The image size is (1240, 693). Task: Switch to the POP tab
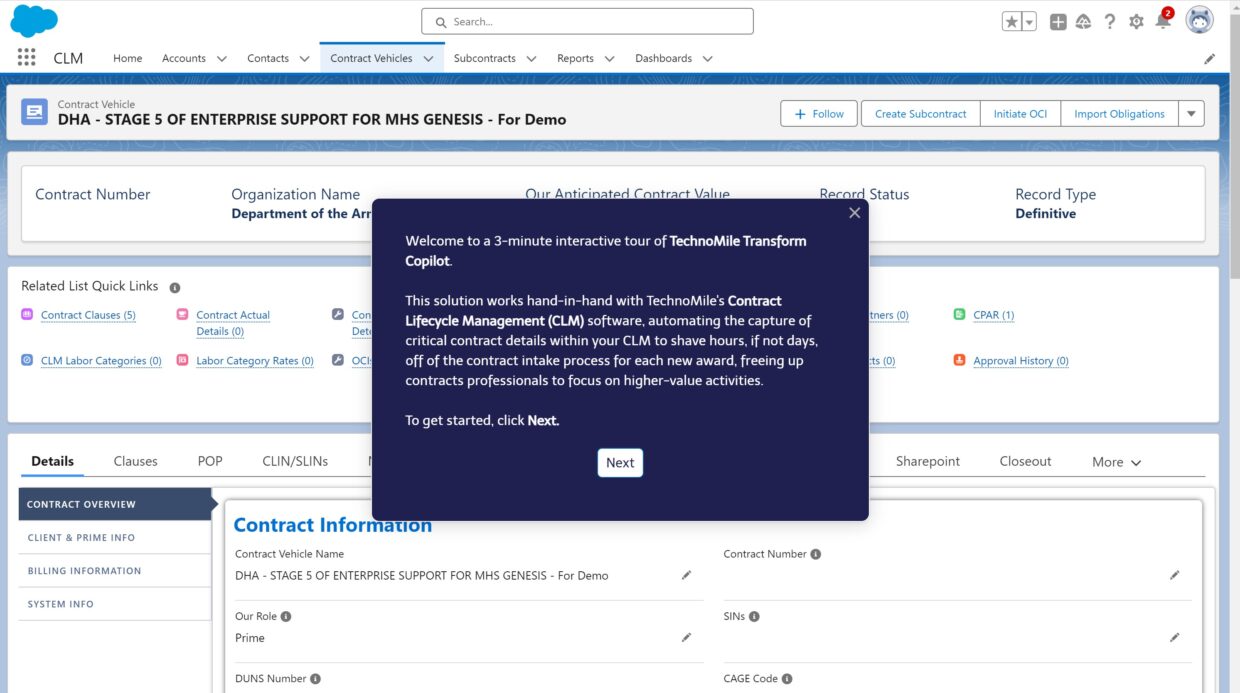210,461
